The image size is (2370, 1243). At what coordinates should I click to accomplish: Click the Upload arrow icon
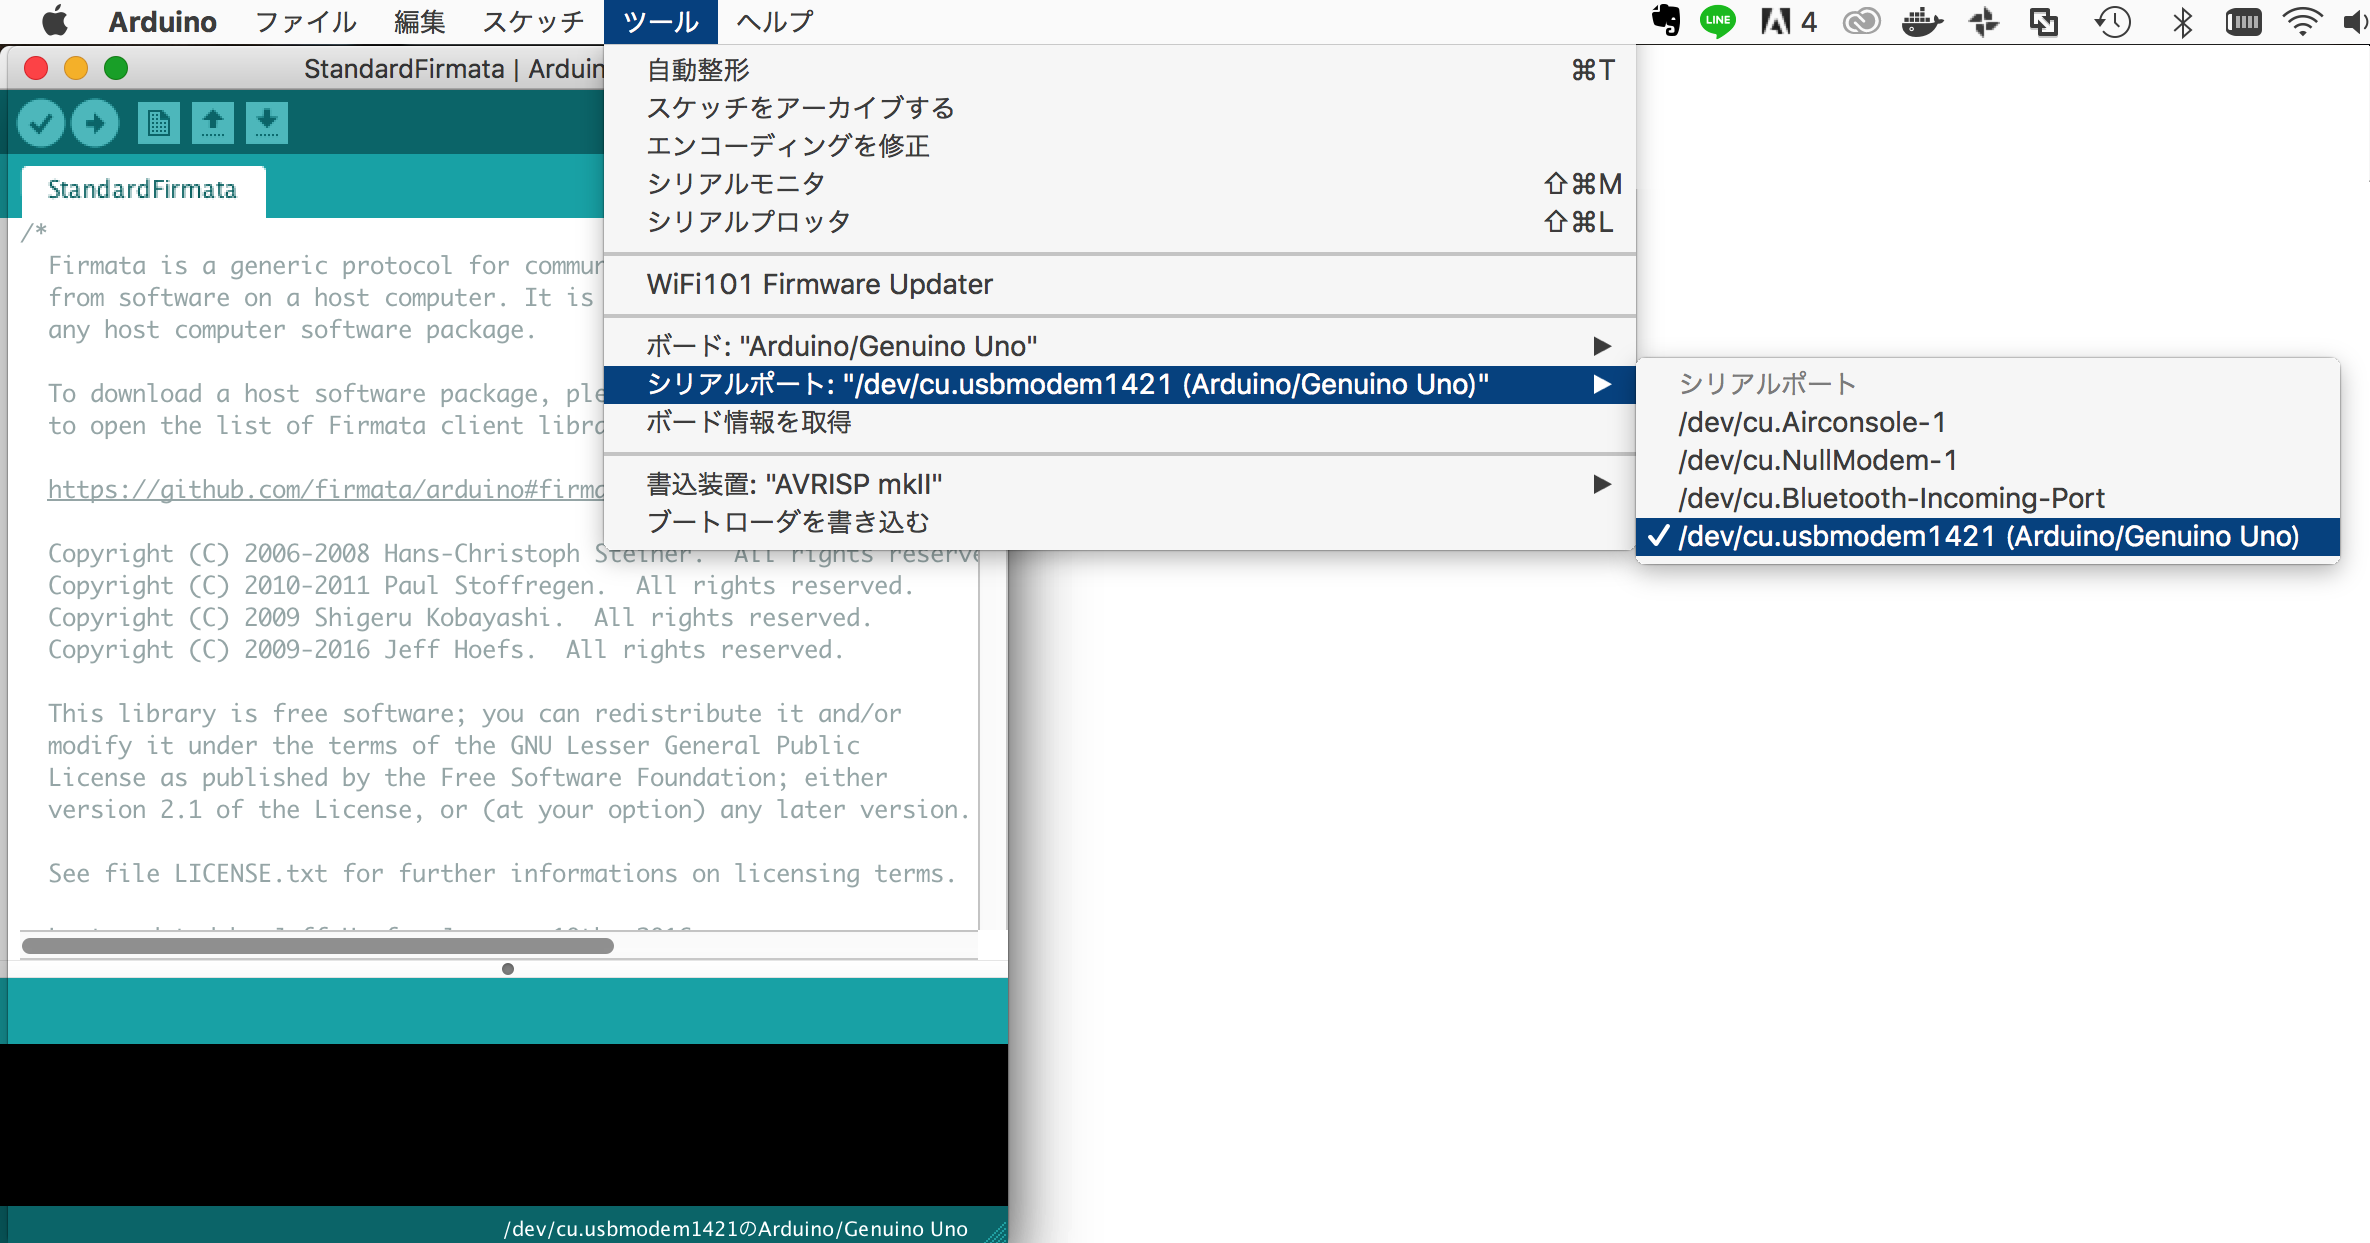(x=95, y=124)
